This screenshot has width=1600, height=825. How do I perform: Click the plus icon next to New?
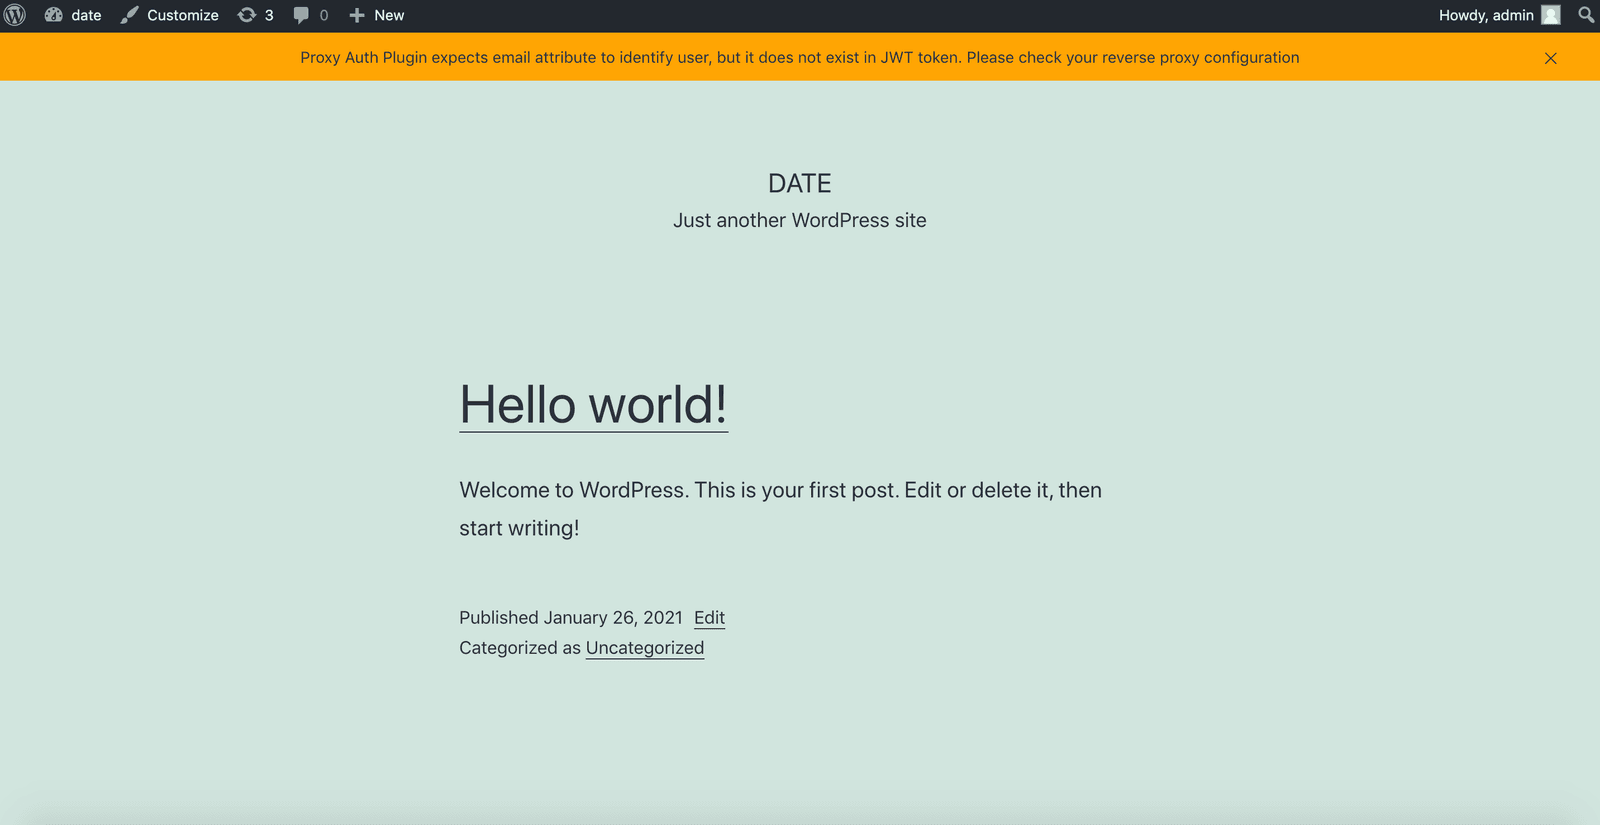tap(357, 15)
